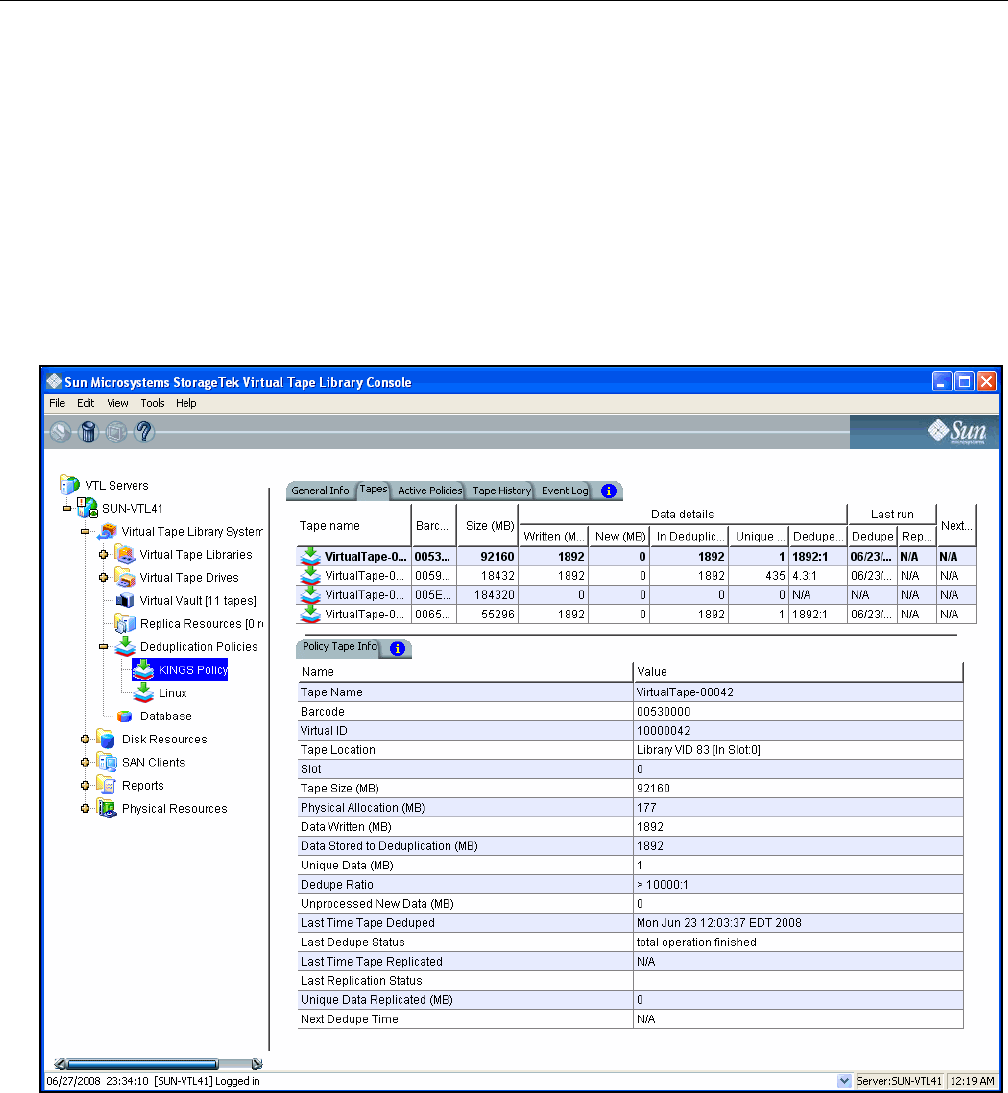Switch to the Tape History tab
The image size is (1008, 1093).
pyautogui.click(x=501, y=491)
